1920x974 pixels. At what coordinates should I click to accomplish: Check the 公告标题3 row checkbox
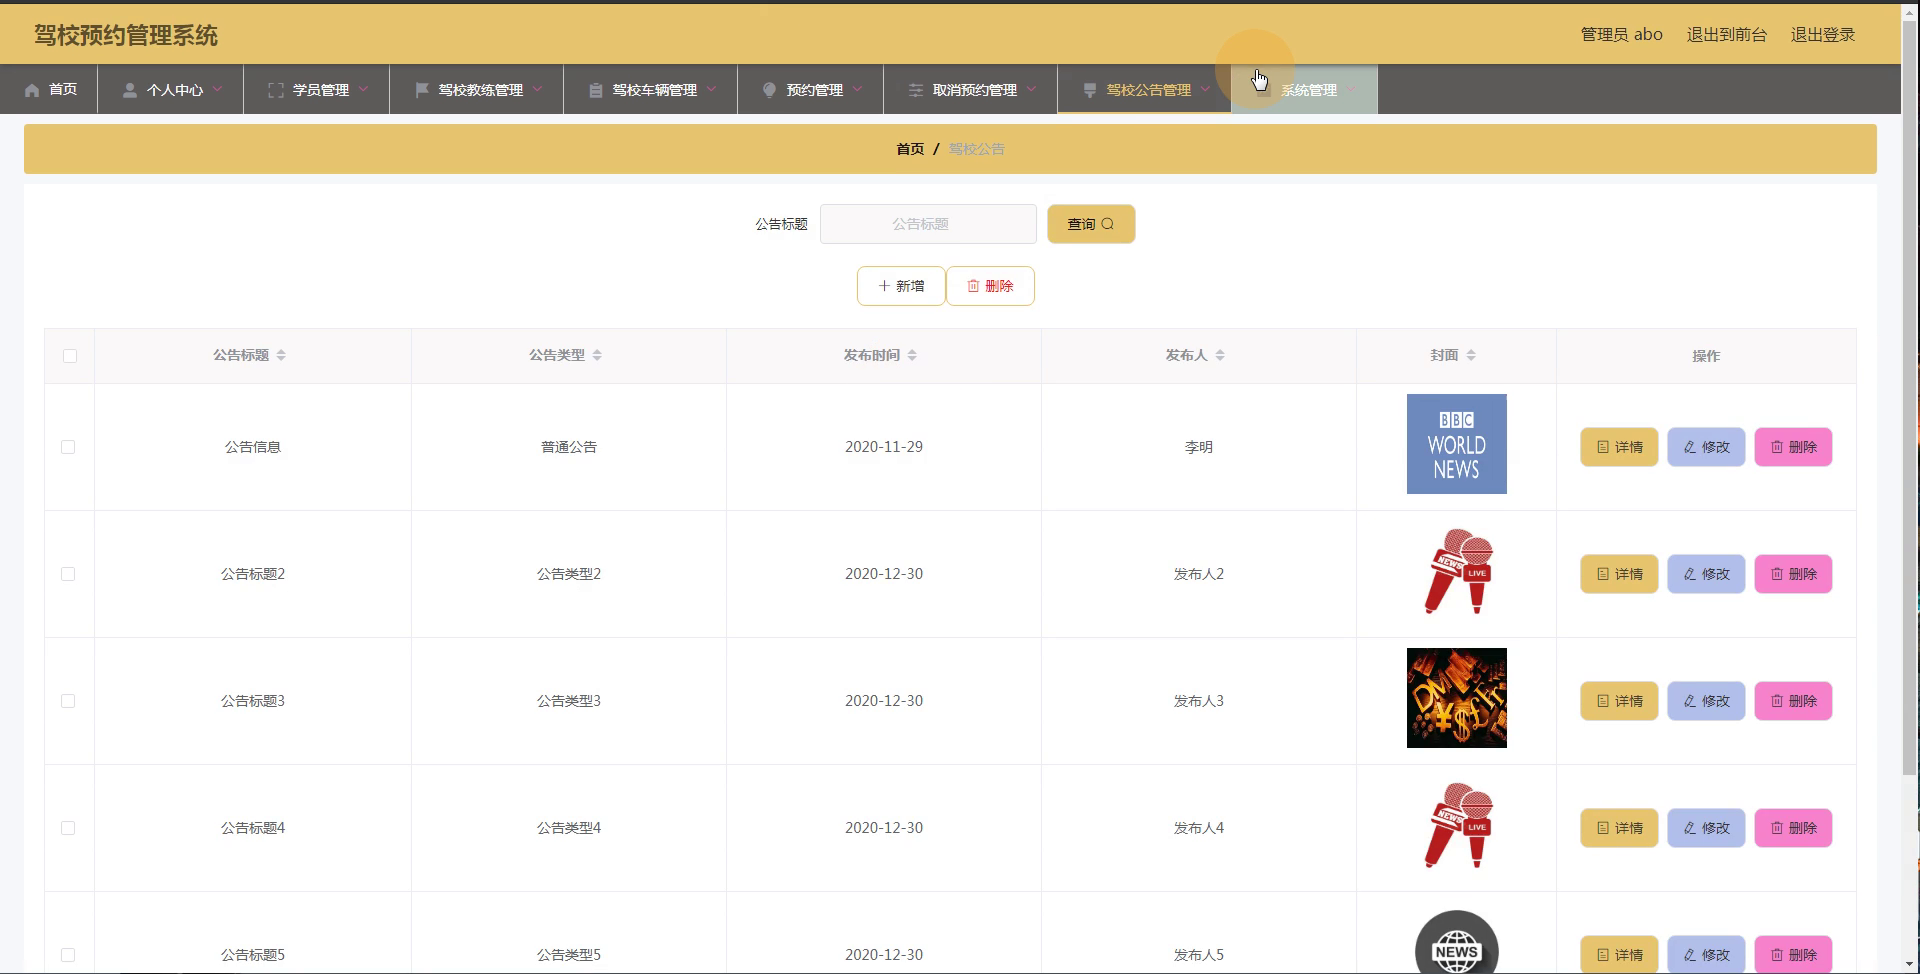[68, 701]
